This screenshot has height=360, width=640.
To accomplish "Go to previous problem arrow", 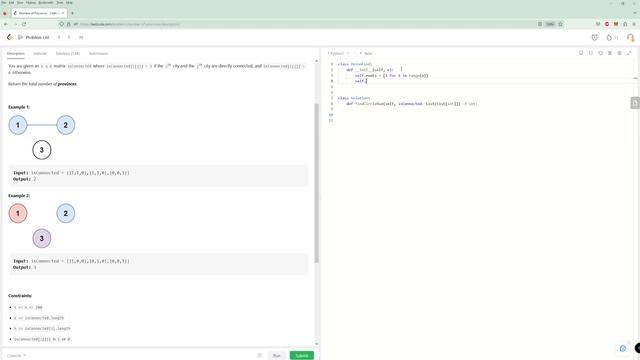I will tap(59, 37).
